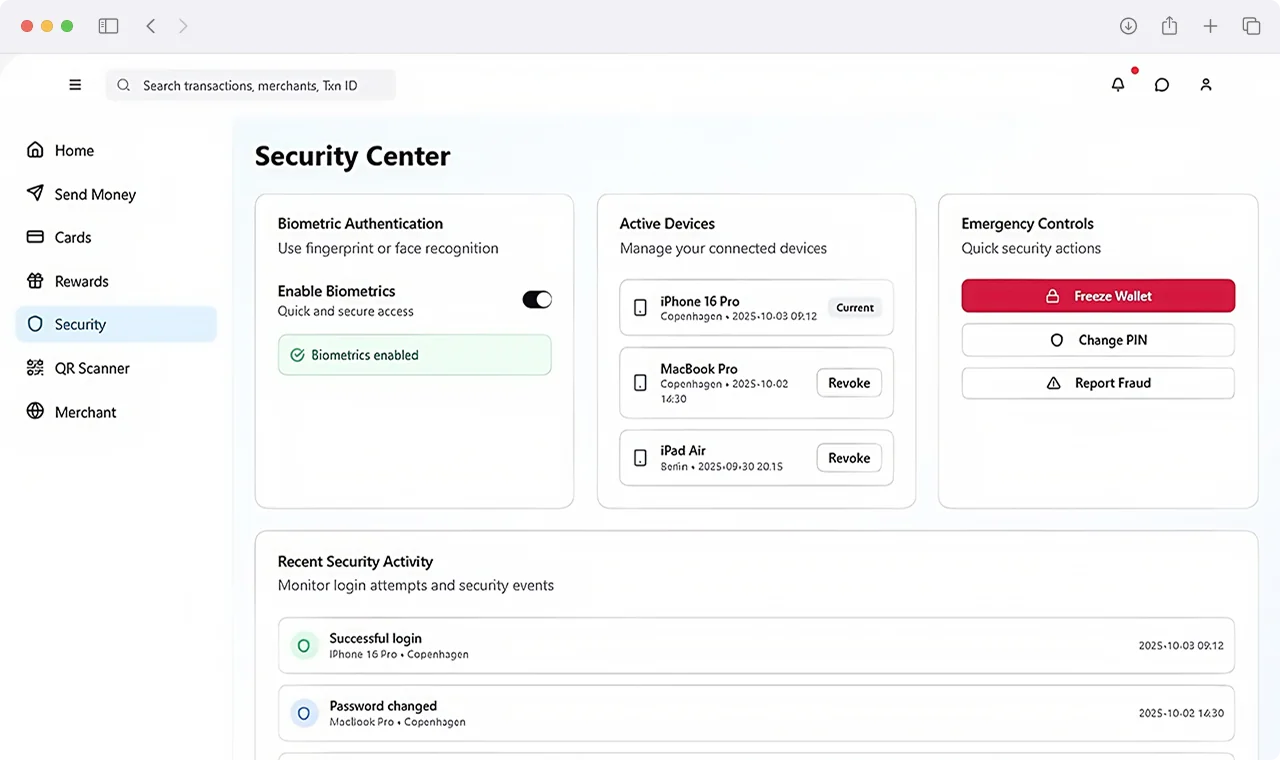Click the Successful login status icon
The image size is (1280, 760).
coord(304,646)
